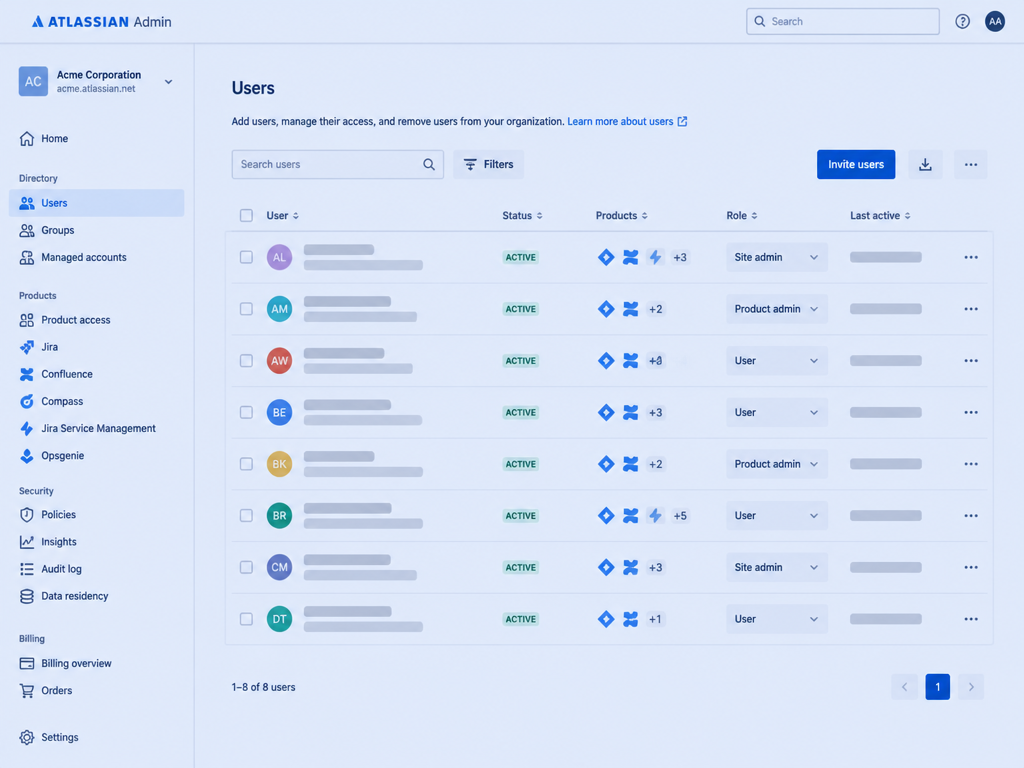Open row actions for user DT

coord(970,618)
